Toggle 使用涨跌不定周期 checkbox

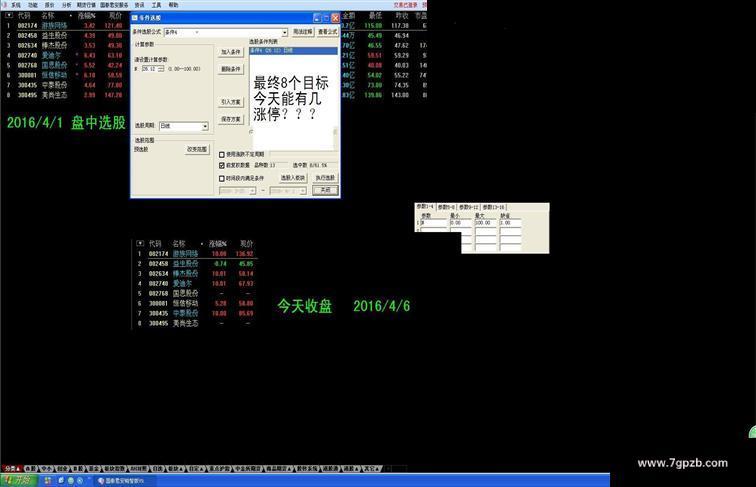pyautogui.click(x=222, y=155)
